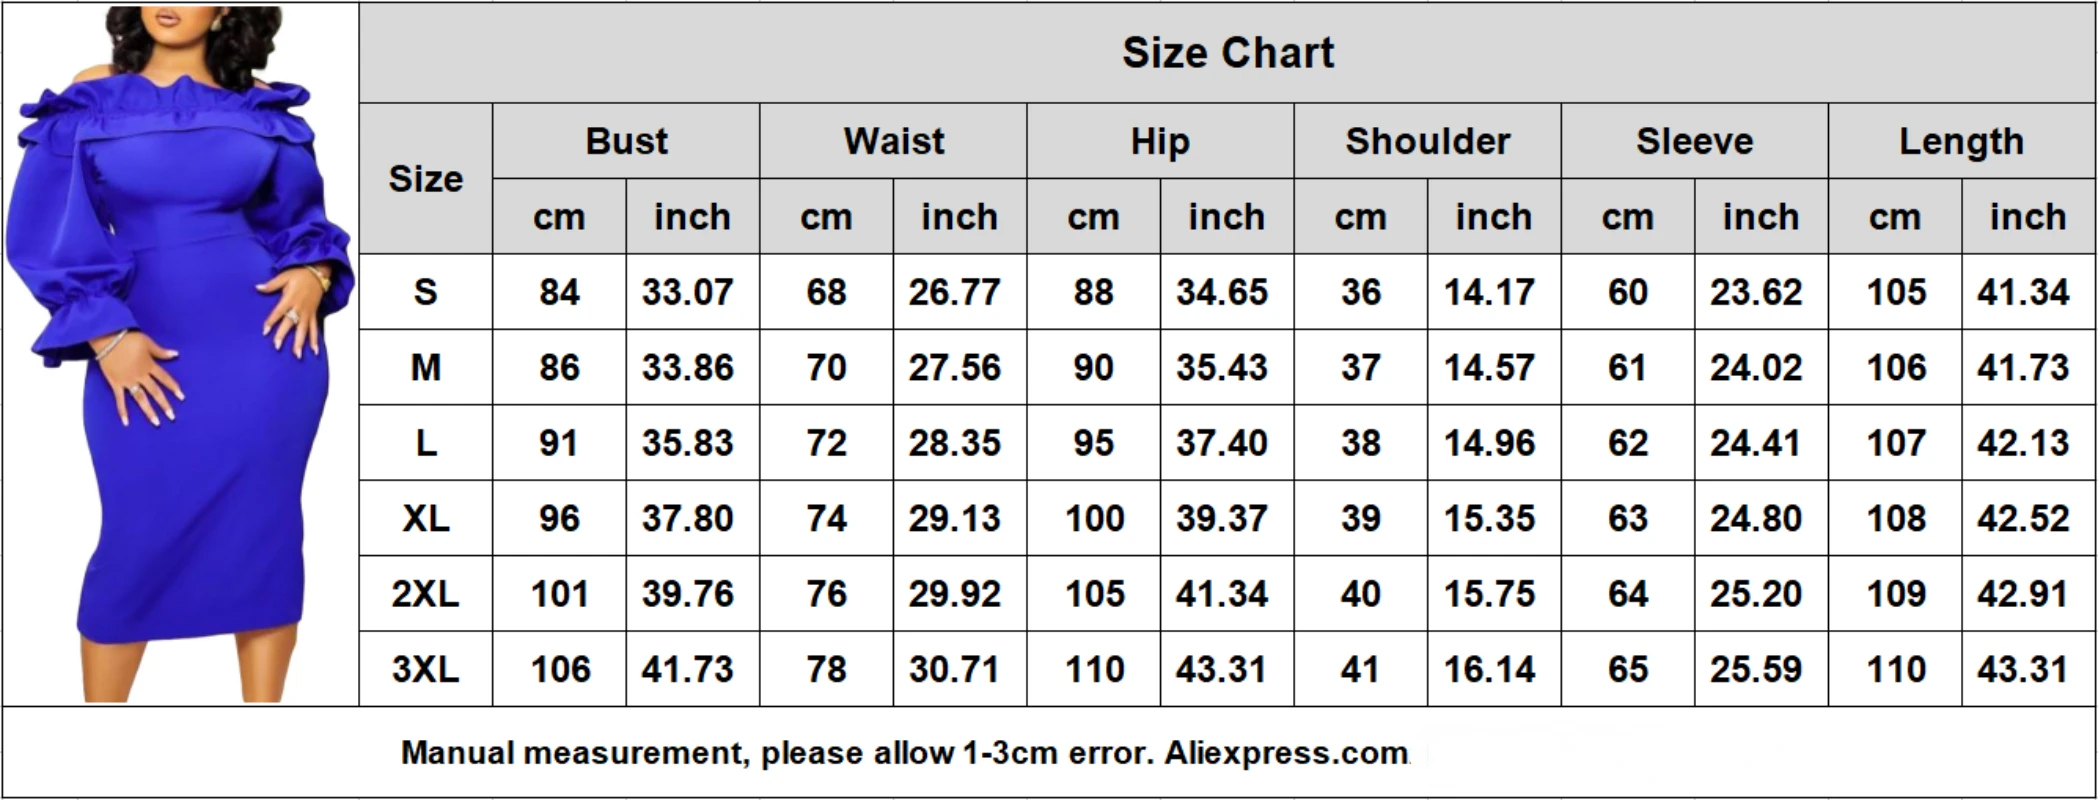This screenshot has width=2098, height=800.
Task: Select the 33.07 bust inch value
Action: click(x=688, y=292)
